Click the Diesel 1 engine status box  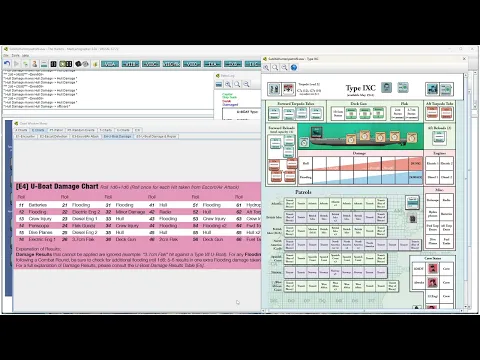pyautogui.click(x=432, y=177)
